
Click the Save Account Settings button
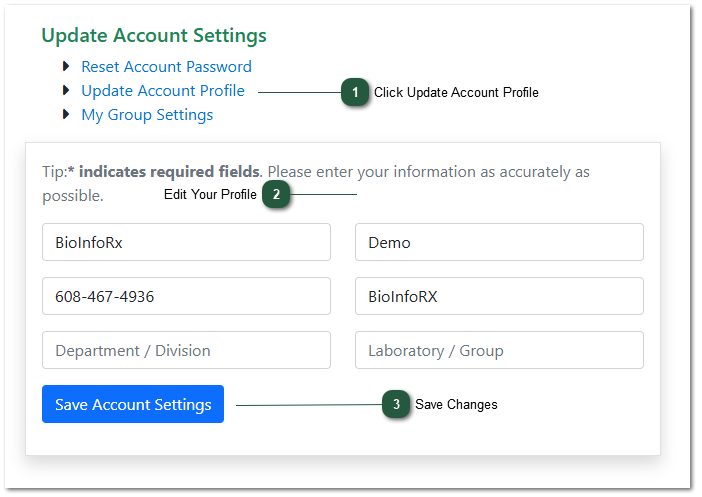(x=133, y=404)
